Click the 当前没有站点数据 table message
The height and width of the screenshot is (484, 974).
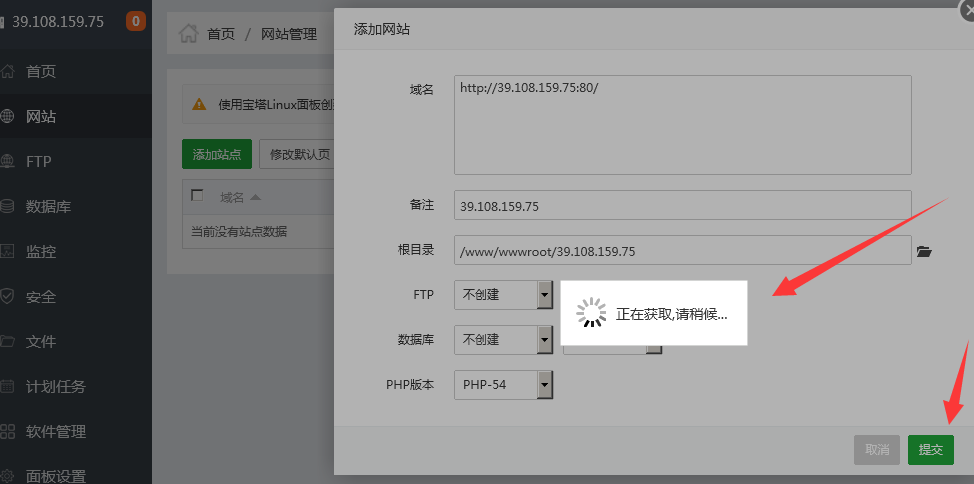click(x=239, y=232)
